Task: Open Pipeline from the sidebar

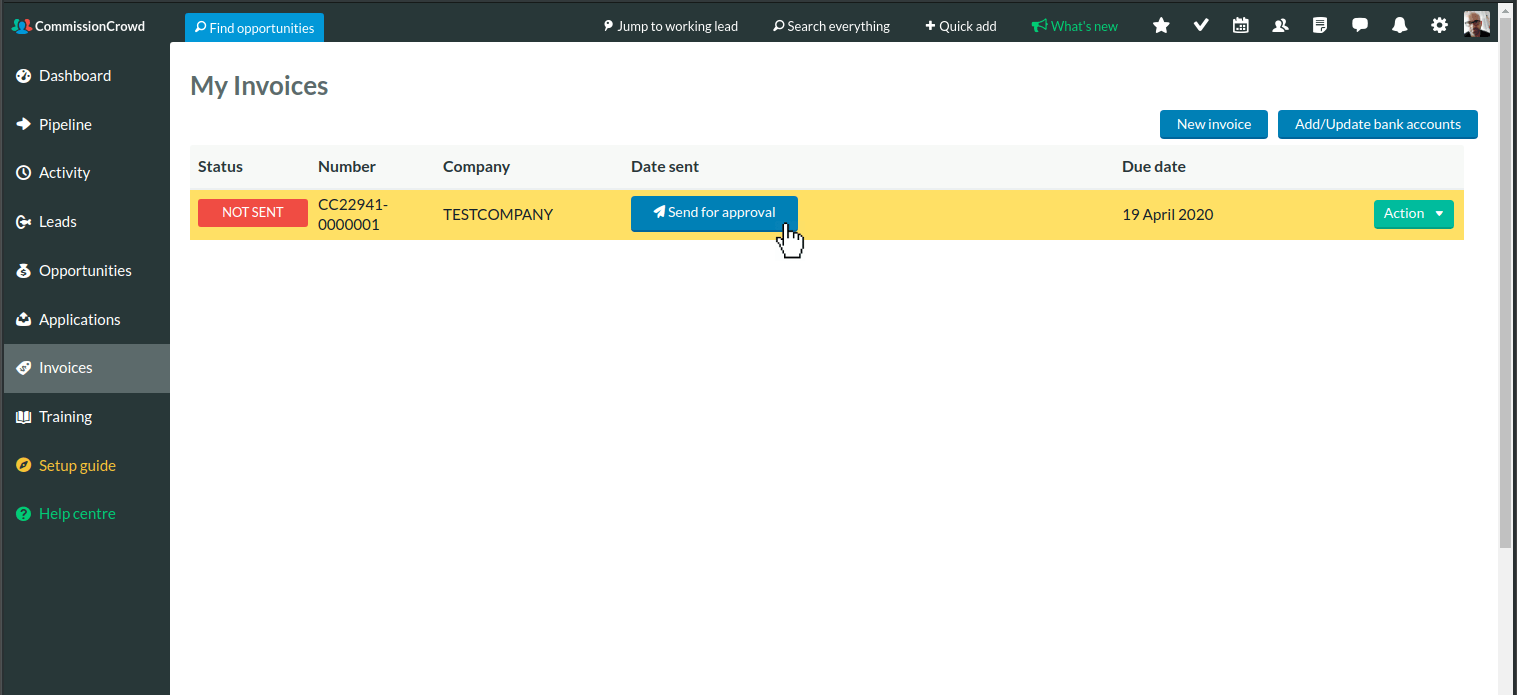Action: point(65,125)
